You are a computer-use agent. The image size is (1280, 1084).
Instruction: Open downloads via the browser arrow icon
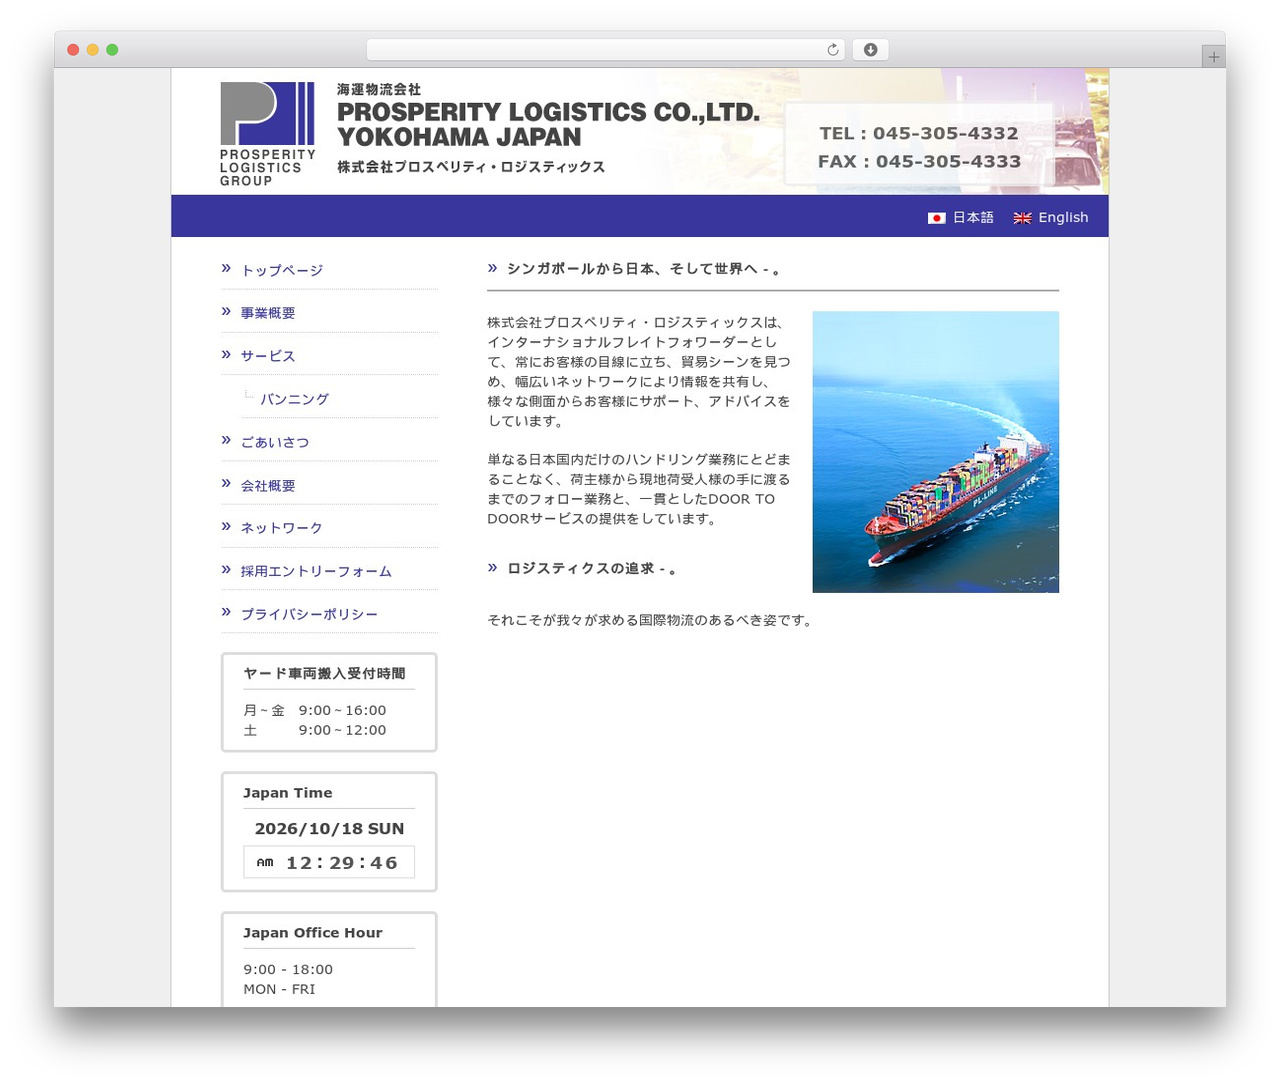pos(870,50)
